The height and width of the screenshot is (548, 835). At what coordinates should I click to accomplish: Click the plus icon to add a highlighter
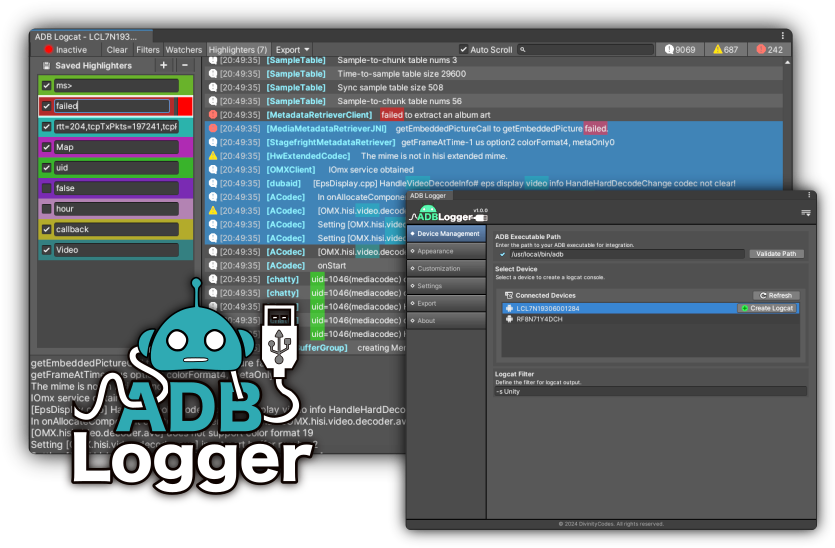tap(164, 66)
